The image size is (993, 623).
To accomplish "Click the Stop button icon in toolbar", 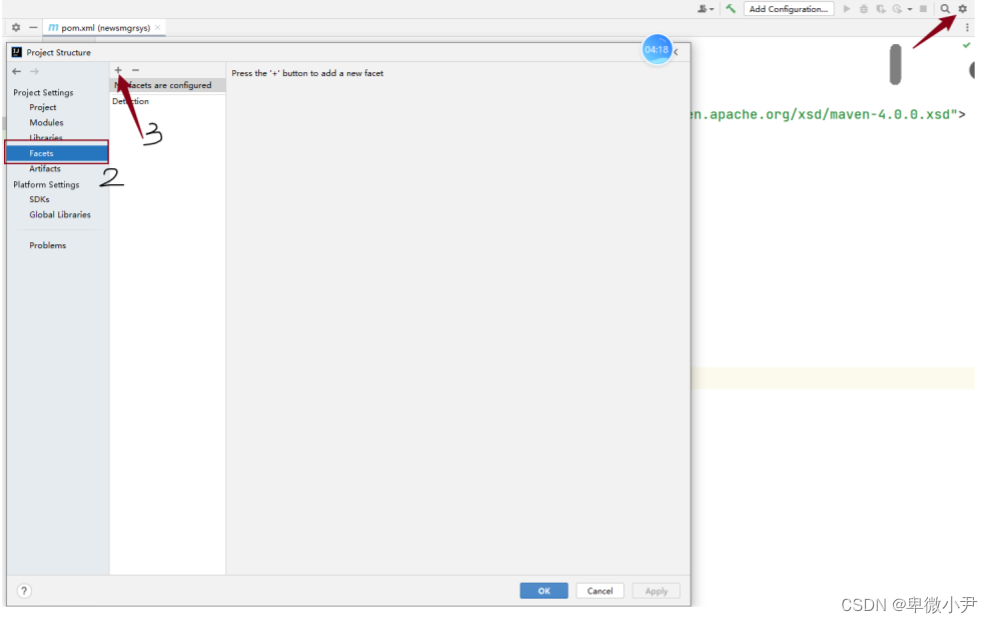I will click(922, 9).
